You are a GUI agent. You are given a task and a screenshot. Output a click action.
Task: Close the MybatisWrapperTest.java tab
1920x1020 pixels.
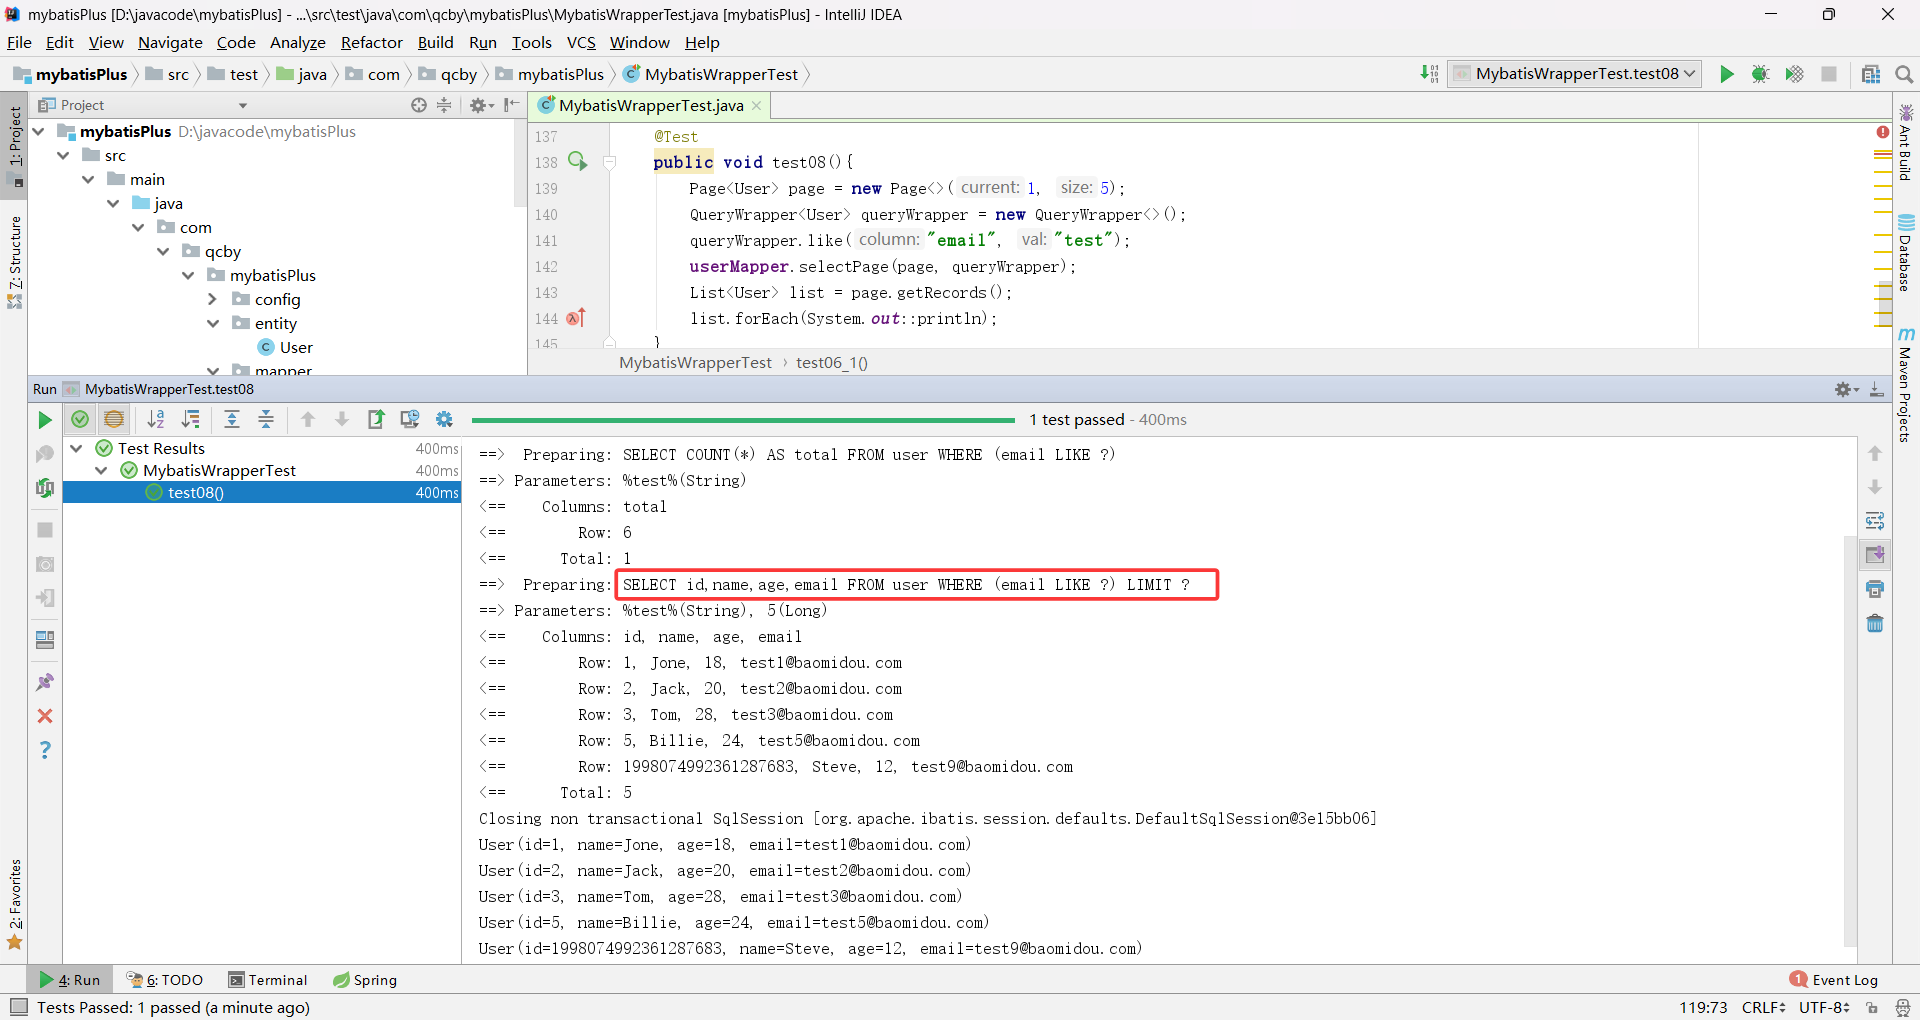(756, 106)
